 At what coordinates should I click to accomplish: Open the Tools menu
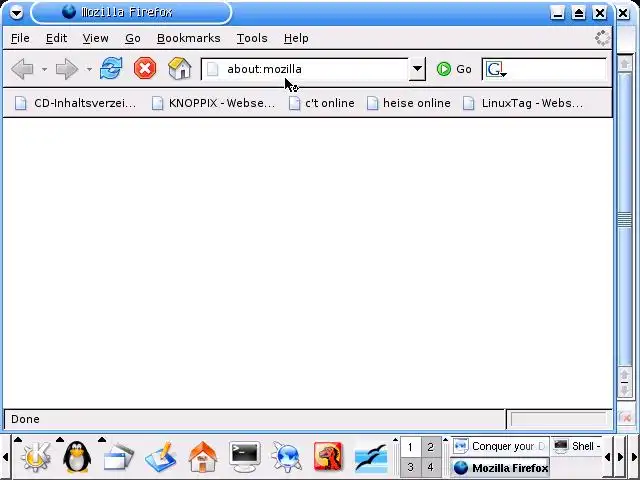[252, 38]
